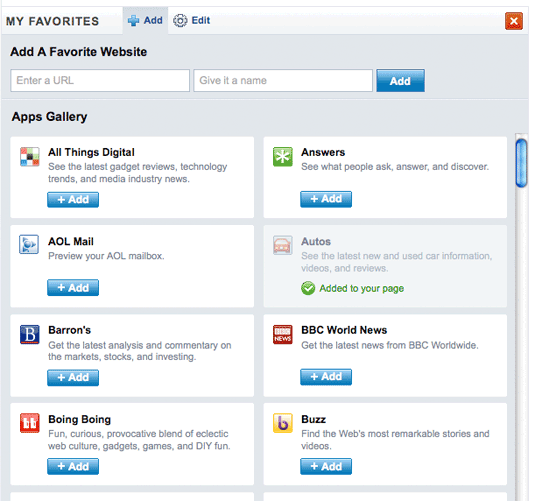Click the yellow Buzz app icon
Screen dimensions: 535x501
[x=283, y=423]
